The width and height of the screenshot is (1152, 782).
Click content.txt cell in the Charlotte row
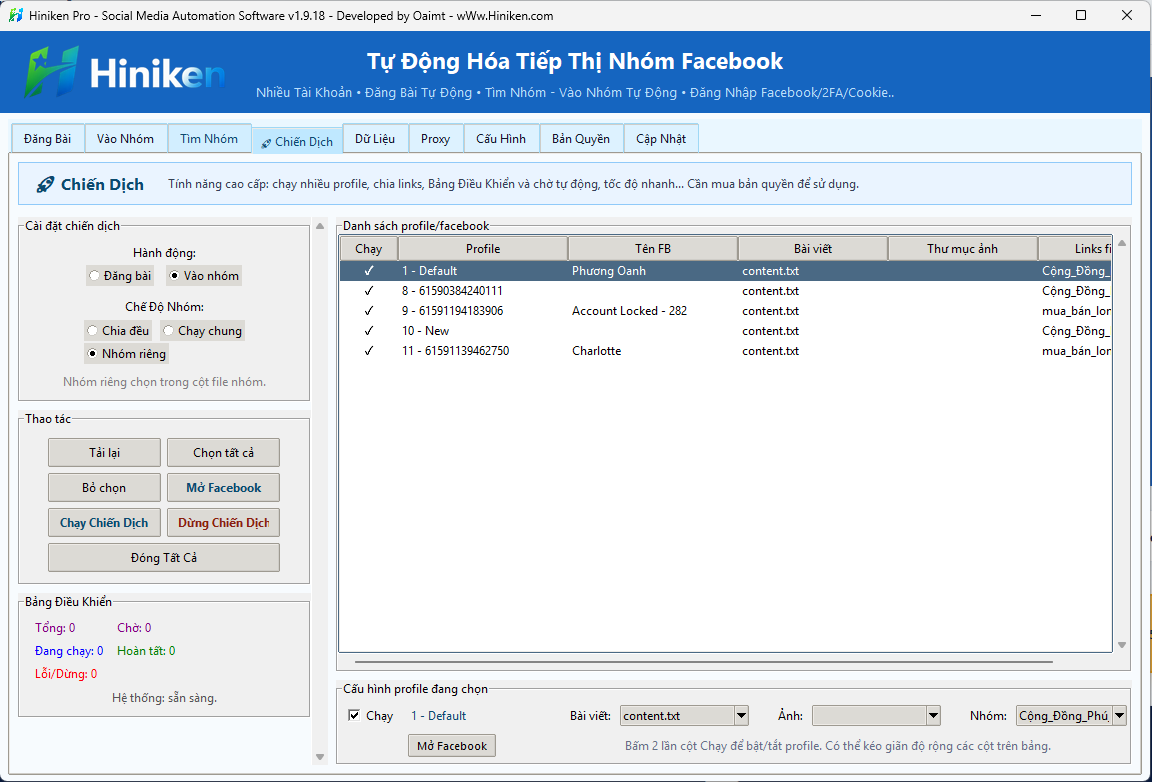770,351
